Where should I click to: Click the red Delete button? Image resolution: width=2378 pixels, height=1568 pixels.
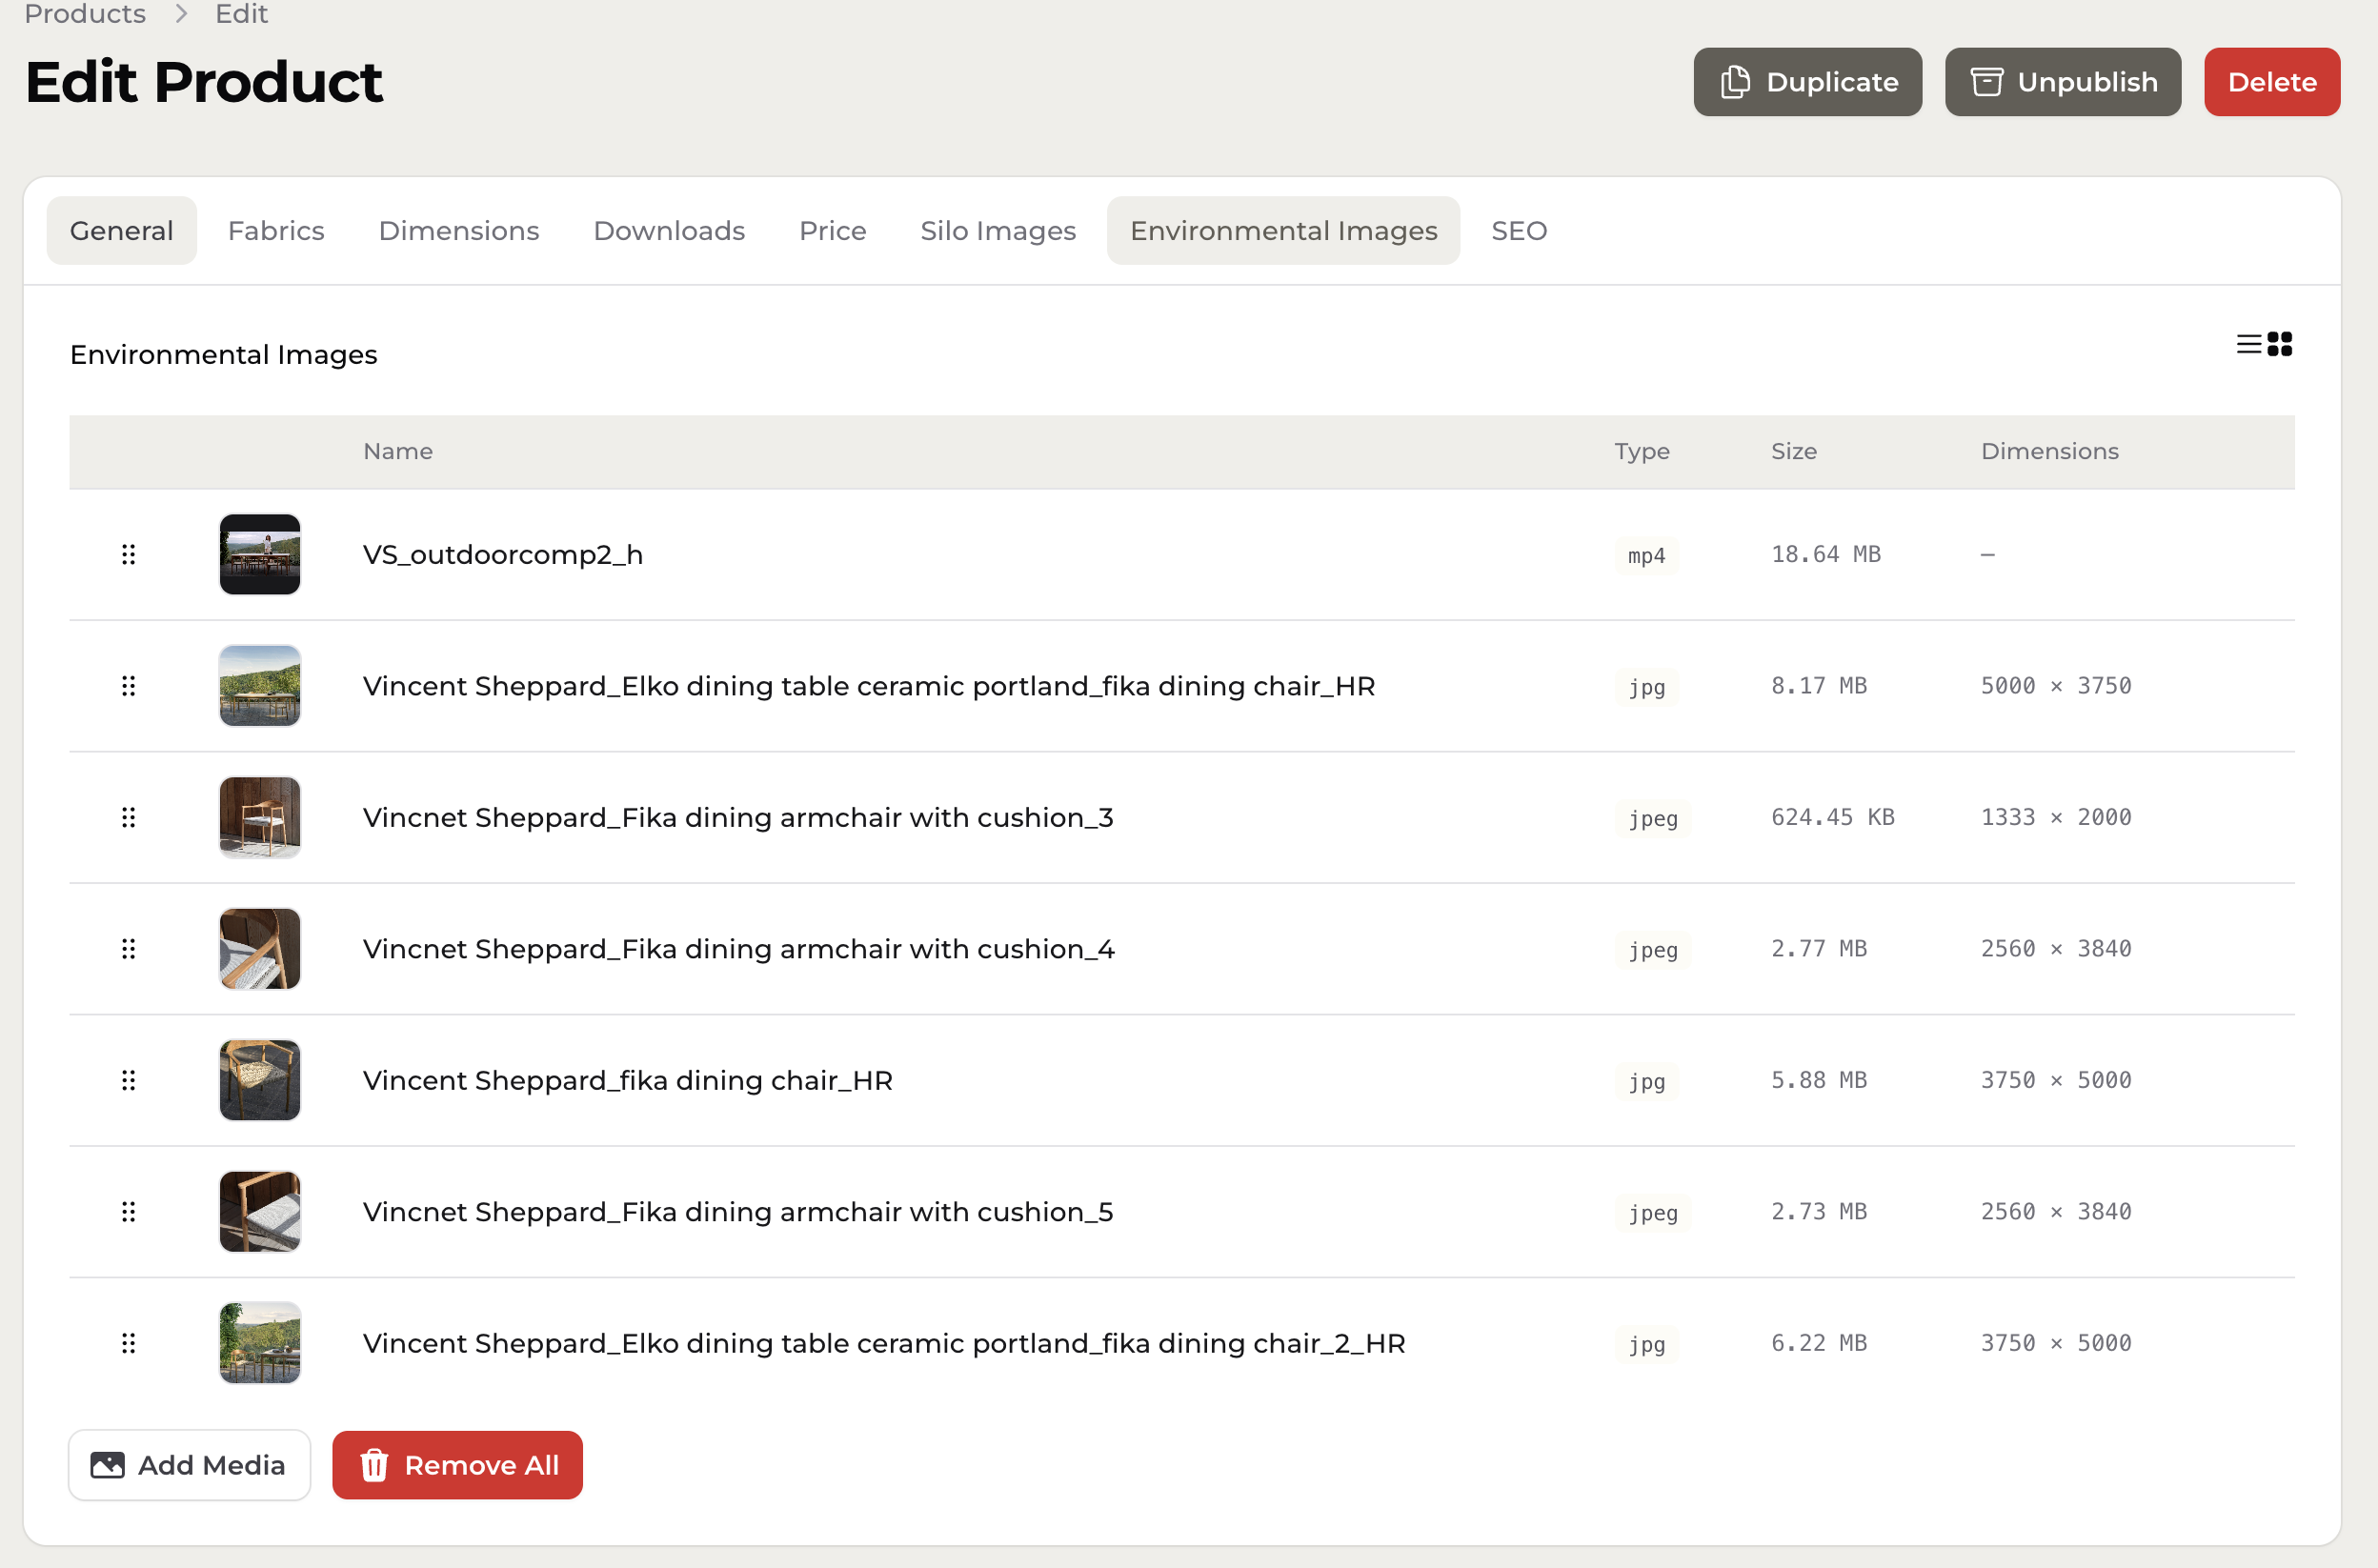[2272, 82]
